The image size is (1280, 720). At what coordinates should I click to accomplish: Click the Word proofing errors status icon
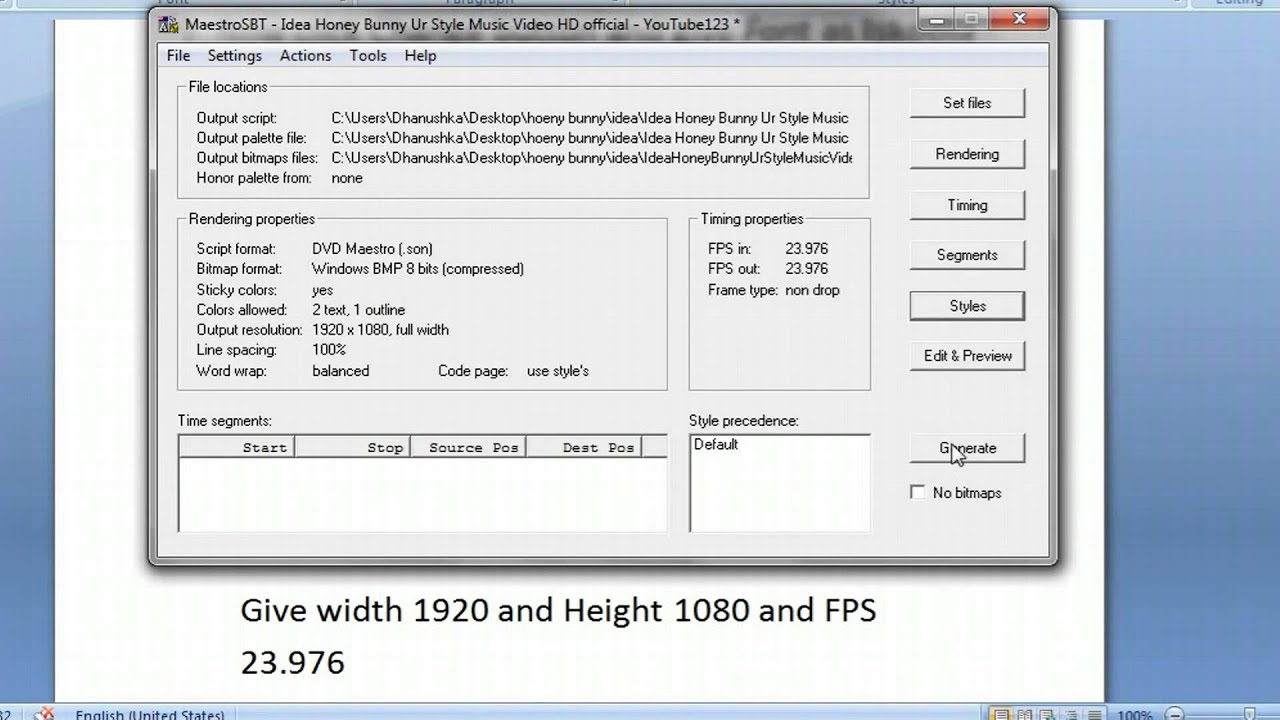click(x=44, y=714)
